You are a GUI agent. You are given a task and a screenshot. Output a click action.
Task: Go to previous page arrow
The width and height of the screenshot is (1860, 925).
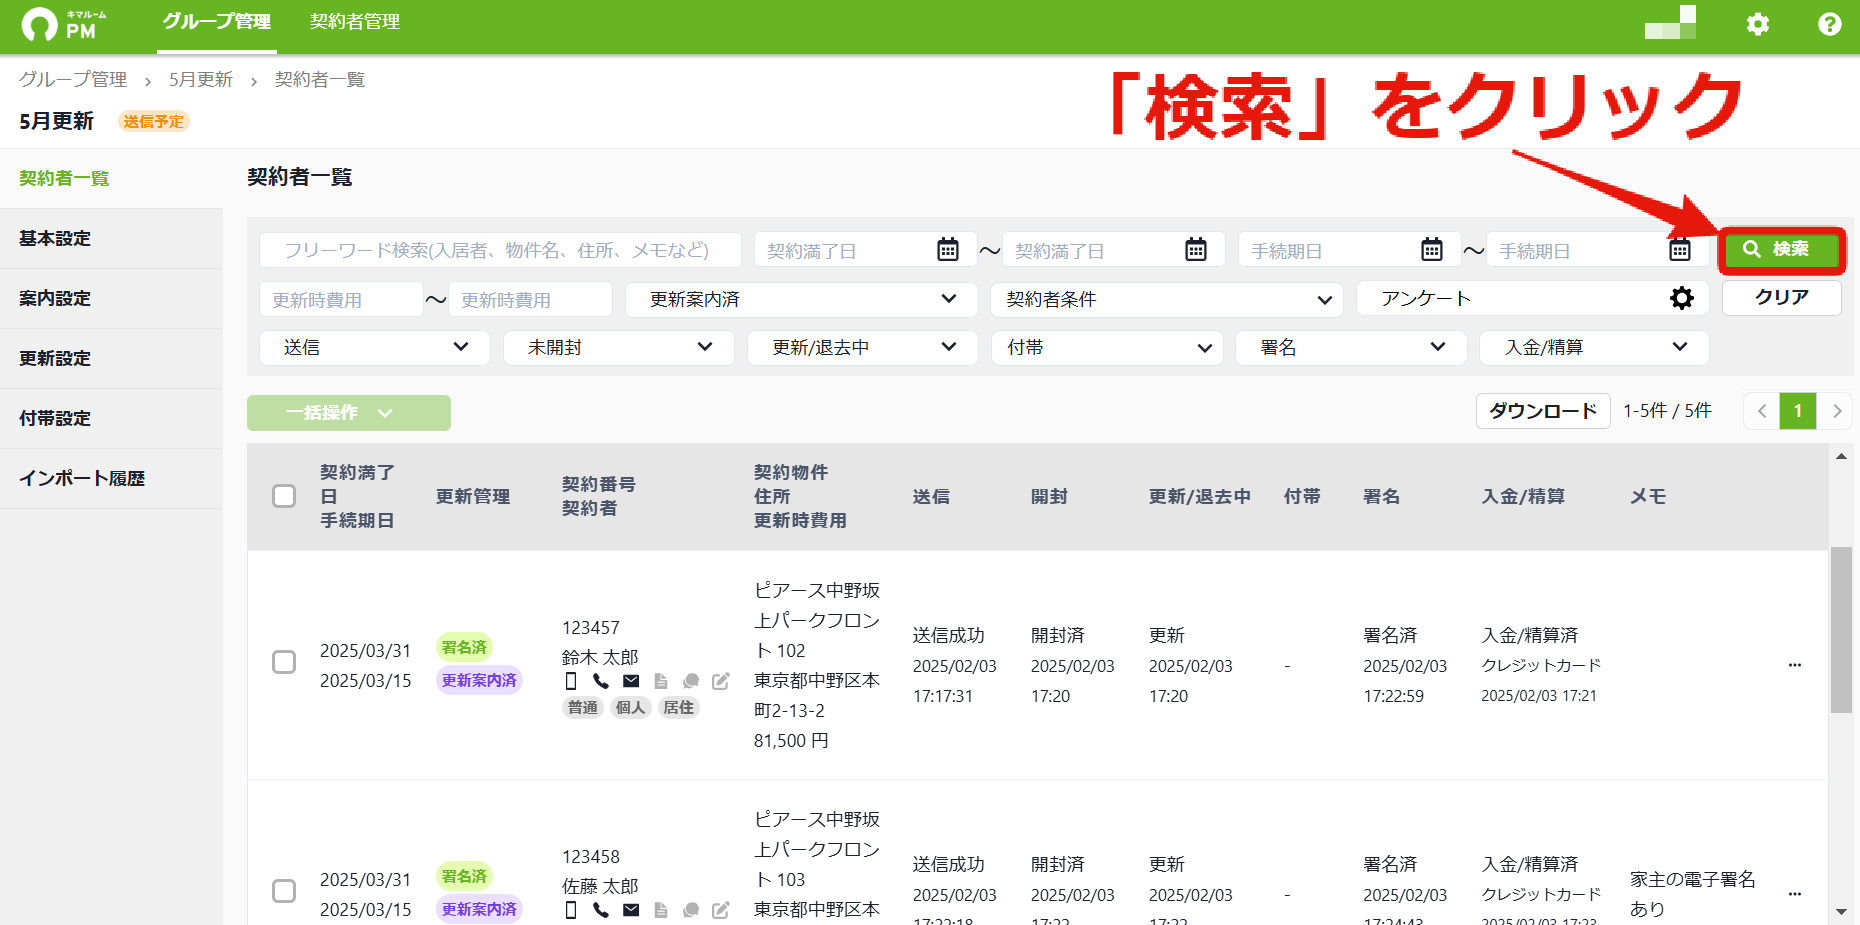(x=1762, y=411)
